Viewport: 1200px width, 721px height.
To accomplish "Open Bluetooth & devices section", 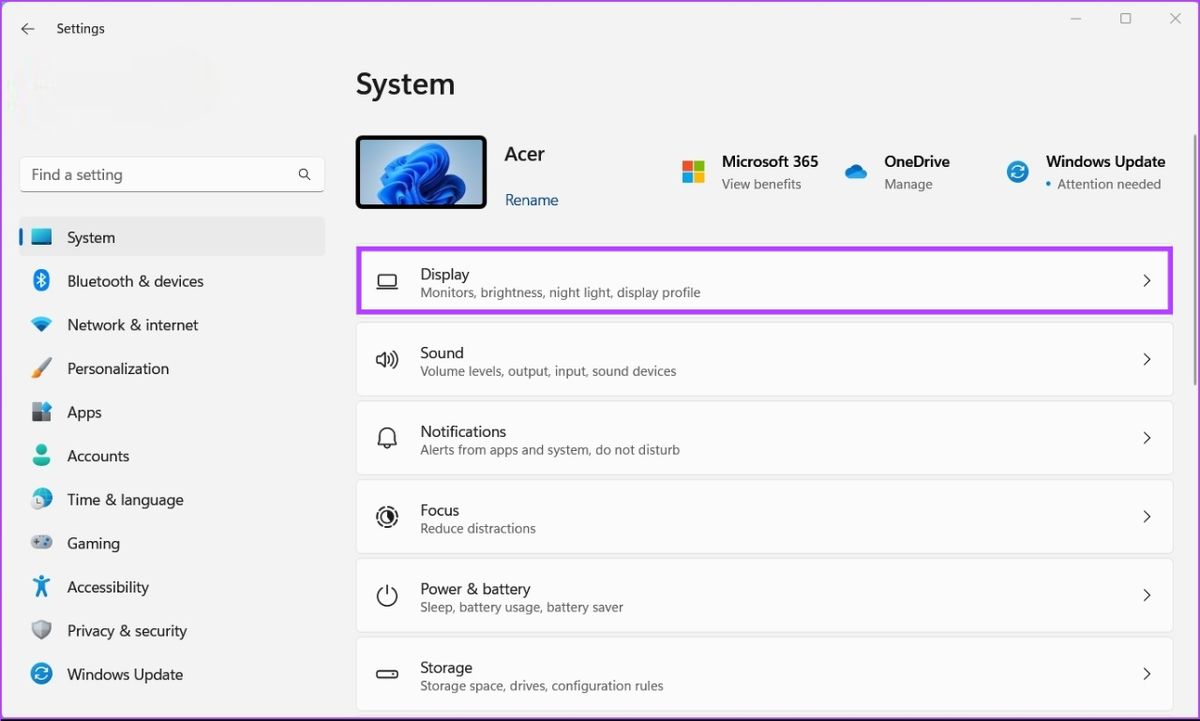I will (x=172, y=281).
